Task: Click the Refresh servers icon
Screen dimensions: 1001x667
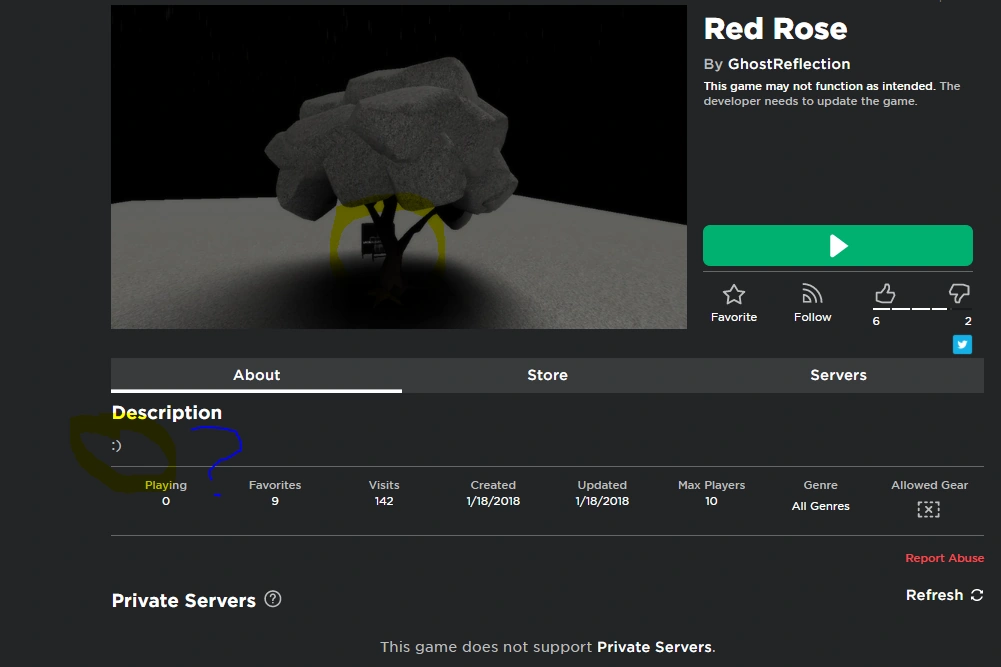Action: pos(977,595)
